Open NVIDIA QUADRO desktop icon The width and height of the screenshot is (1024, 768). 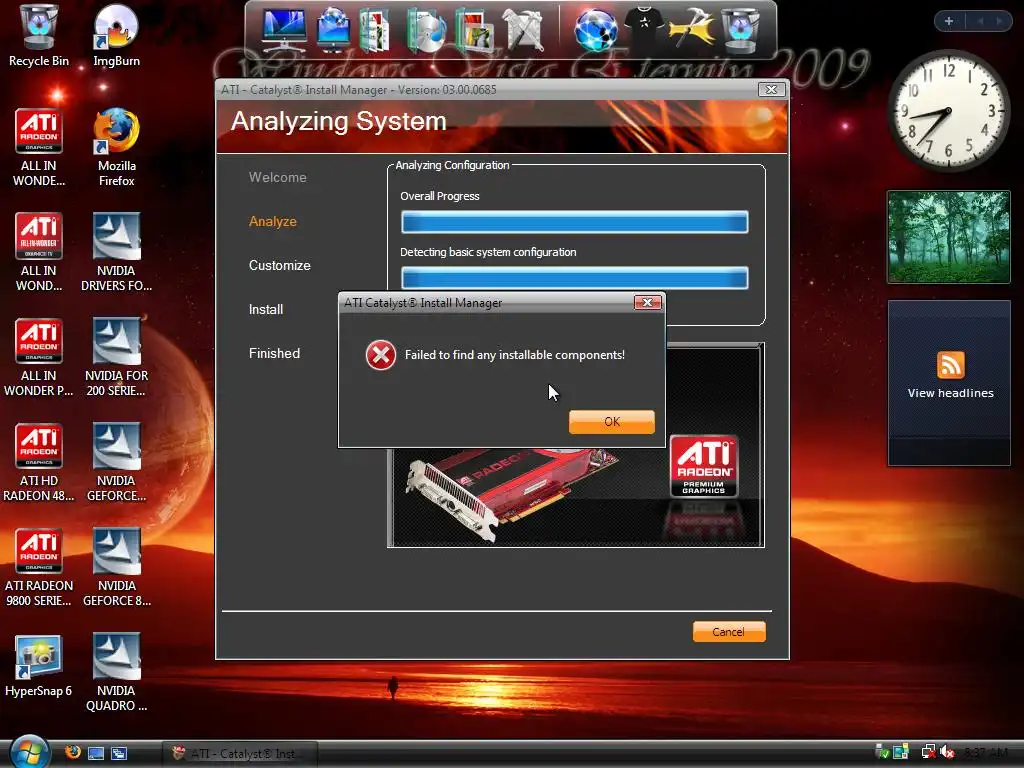(116, 673)
